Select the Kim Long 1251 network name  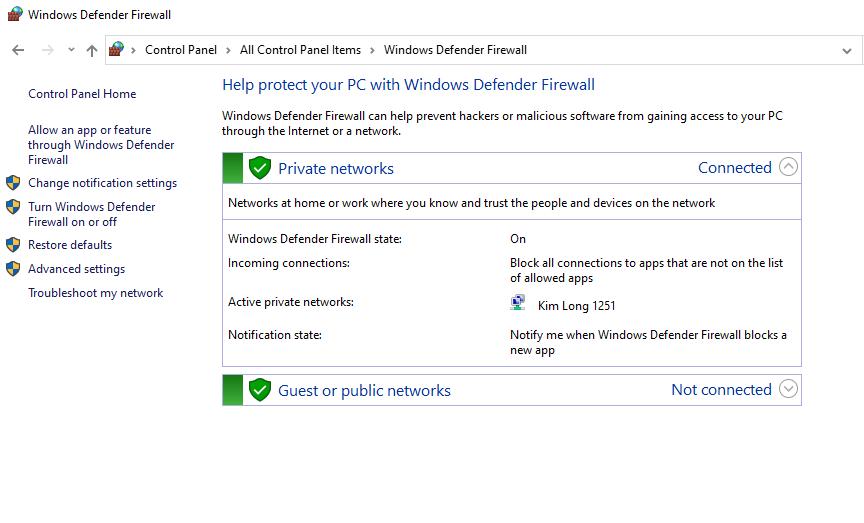click(x=576, y=305)
